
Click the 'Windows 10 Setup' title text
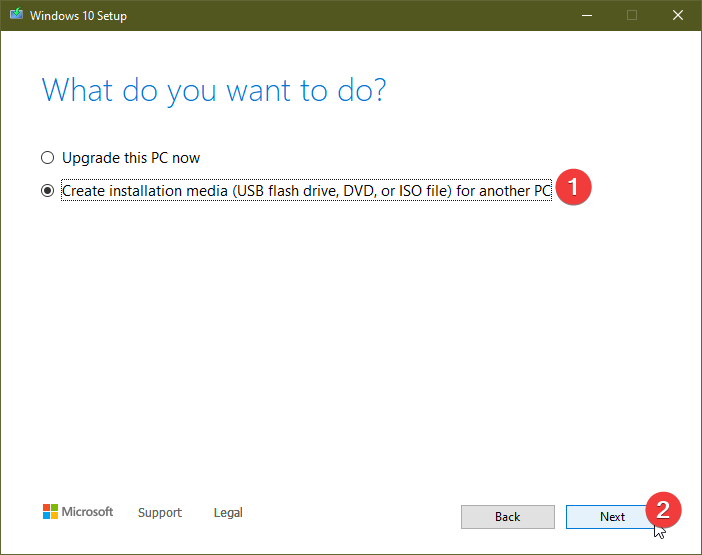pyautogui.click(x=78, y=16)
